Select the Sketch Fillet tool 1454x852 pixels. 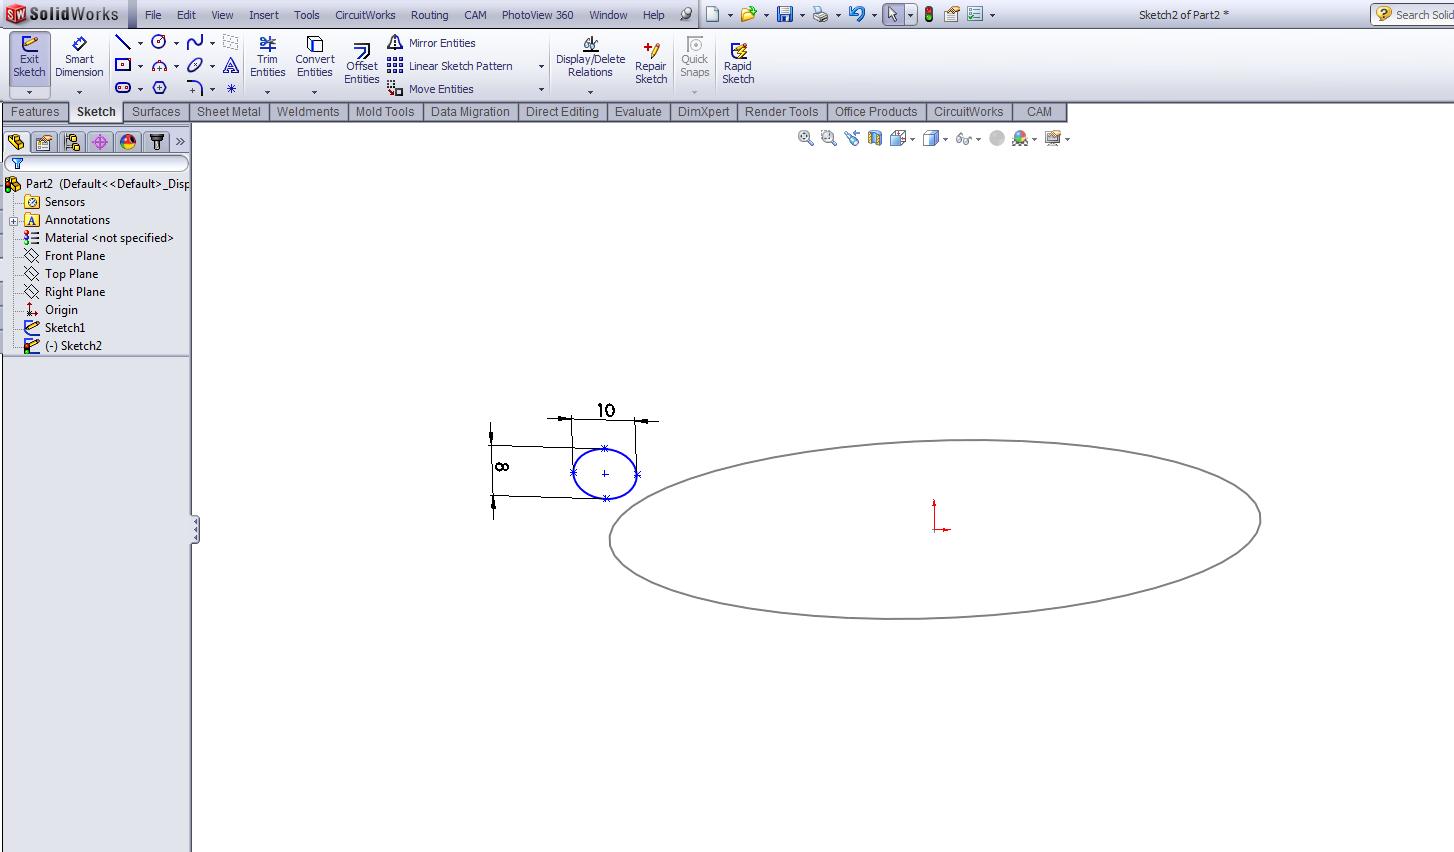(x=195, y=88)
